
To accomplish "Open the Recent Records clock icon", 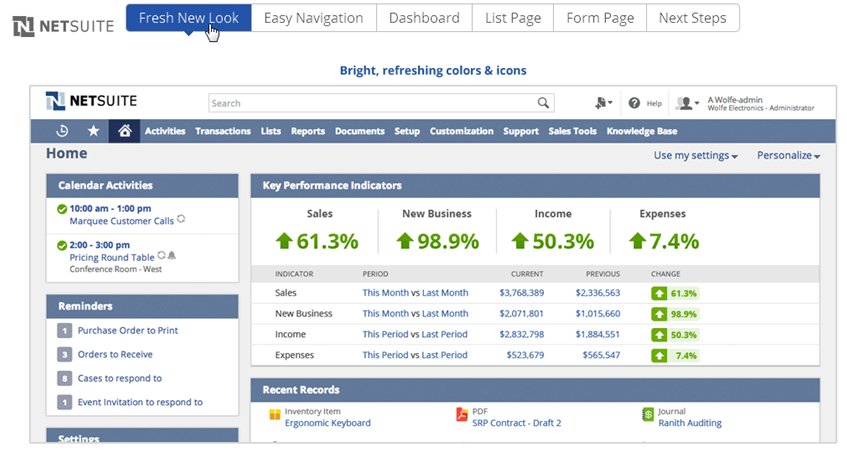I will 62,131.
